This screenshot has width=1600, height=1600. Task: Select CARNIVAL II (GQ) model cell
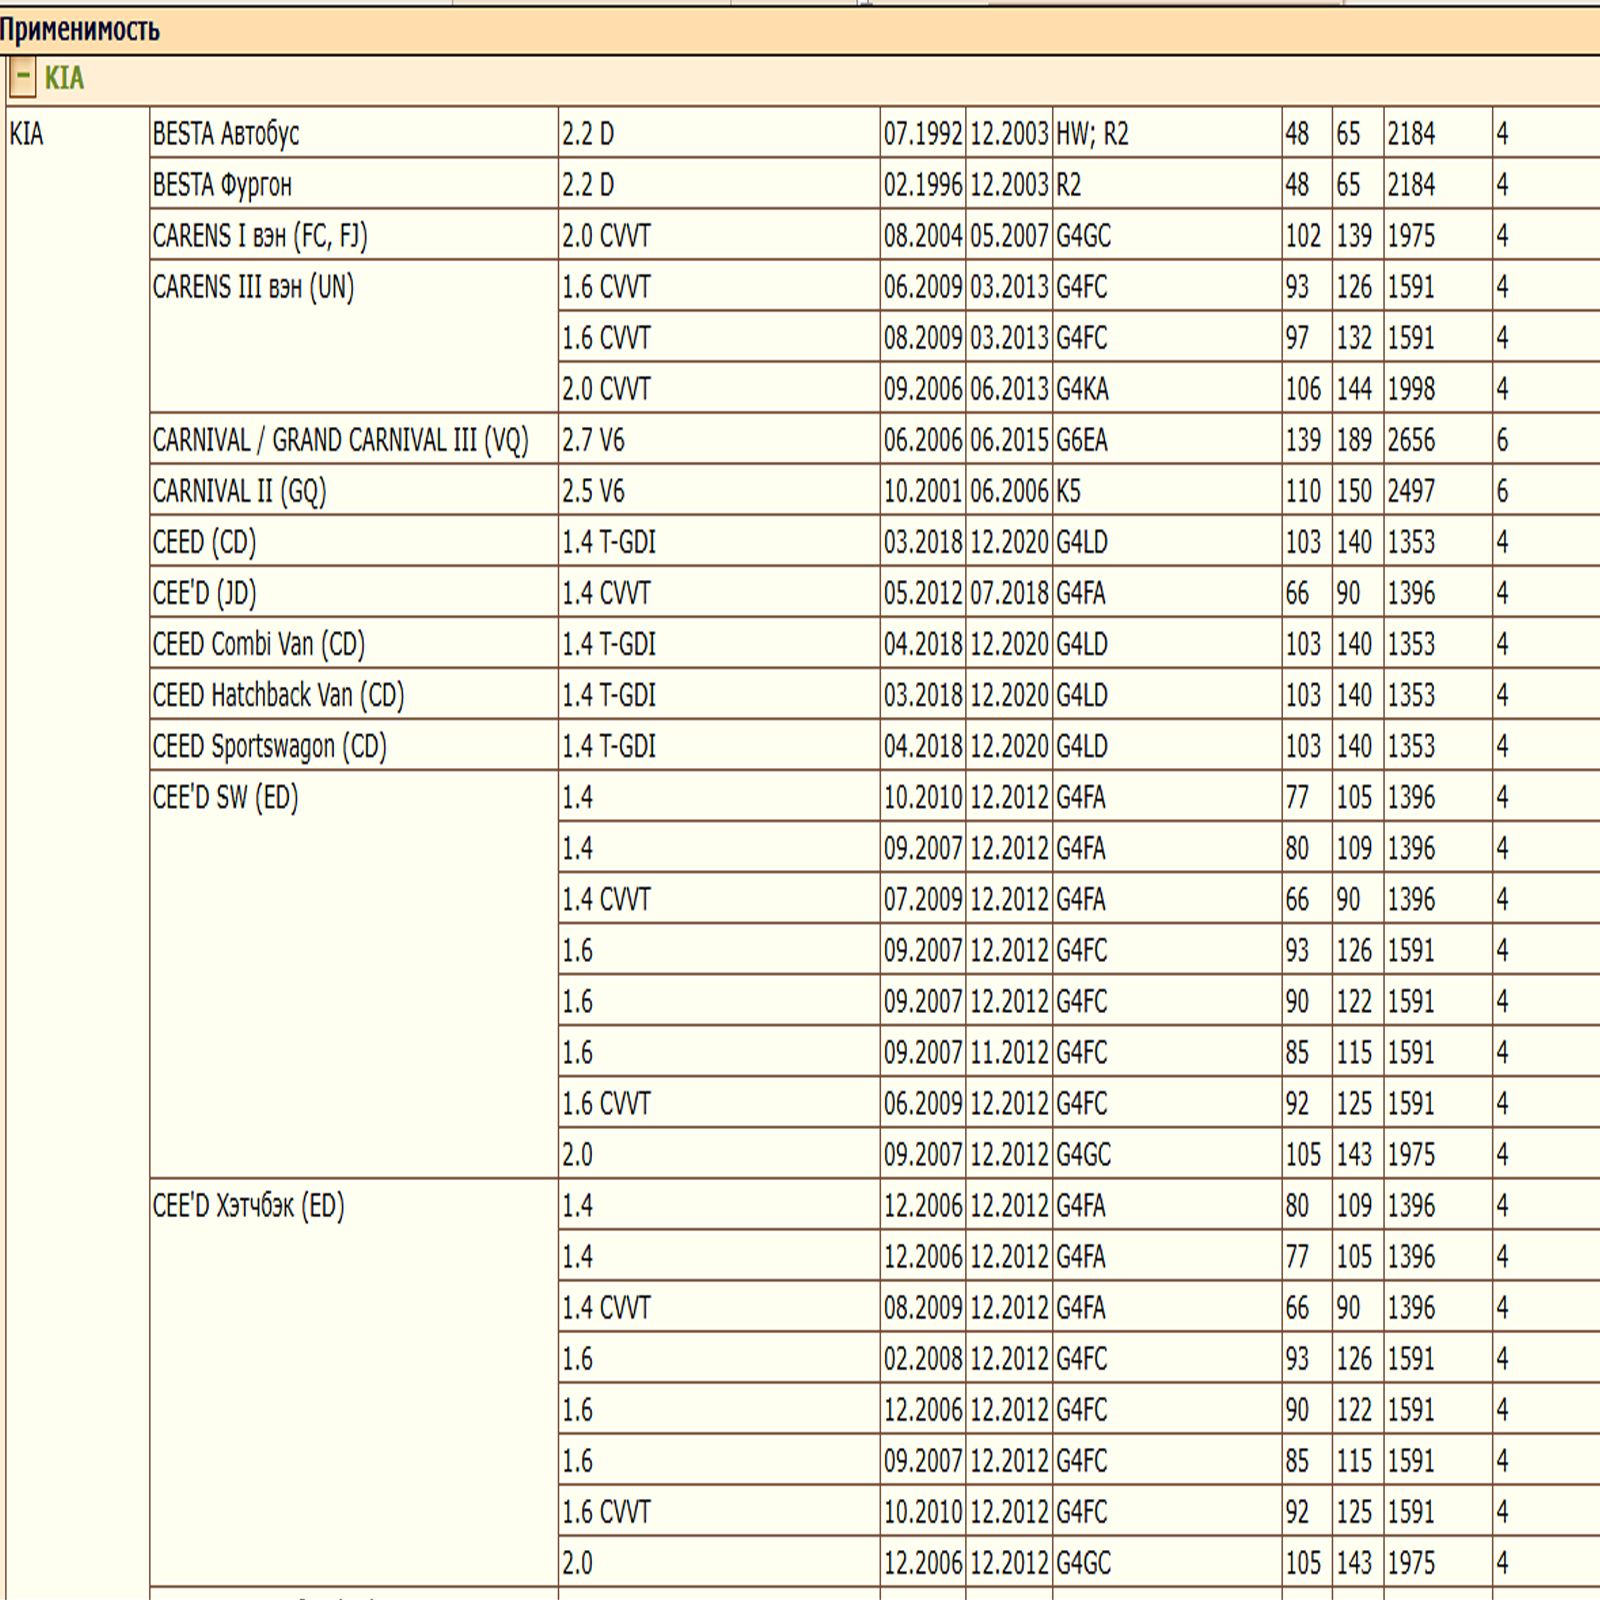tap(239, 491)
